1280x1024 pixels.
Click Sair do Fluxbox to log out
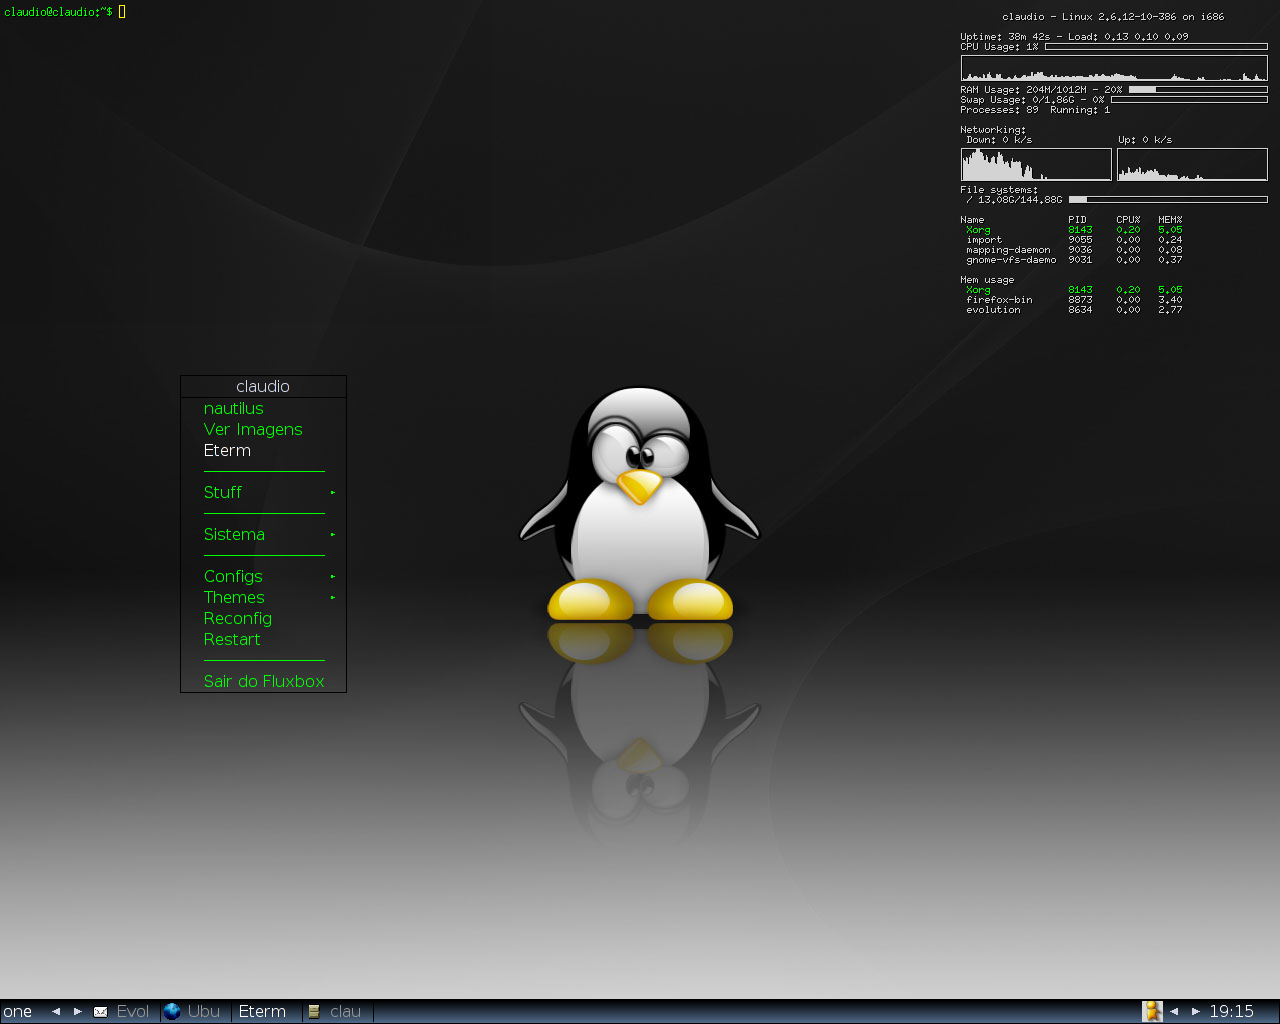263,681
